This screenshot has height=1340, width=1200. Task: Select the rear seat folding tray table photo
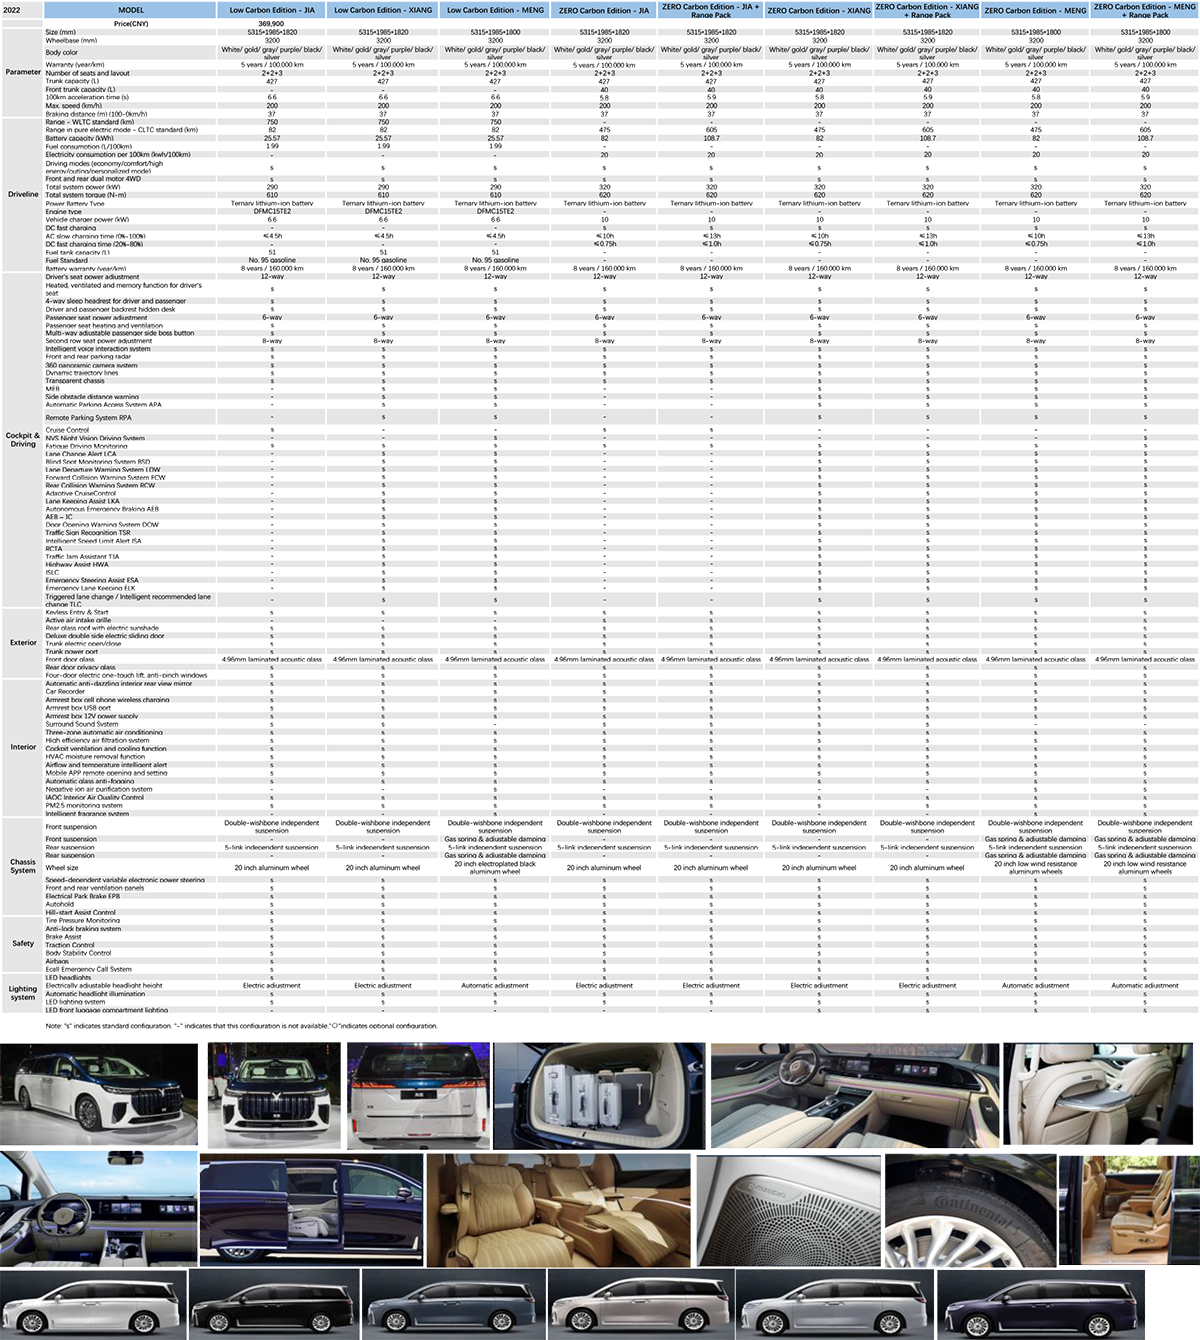(1097, 1094)
